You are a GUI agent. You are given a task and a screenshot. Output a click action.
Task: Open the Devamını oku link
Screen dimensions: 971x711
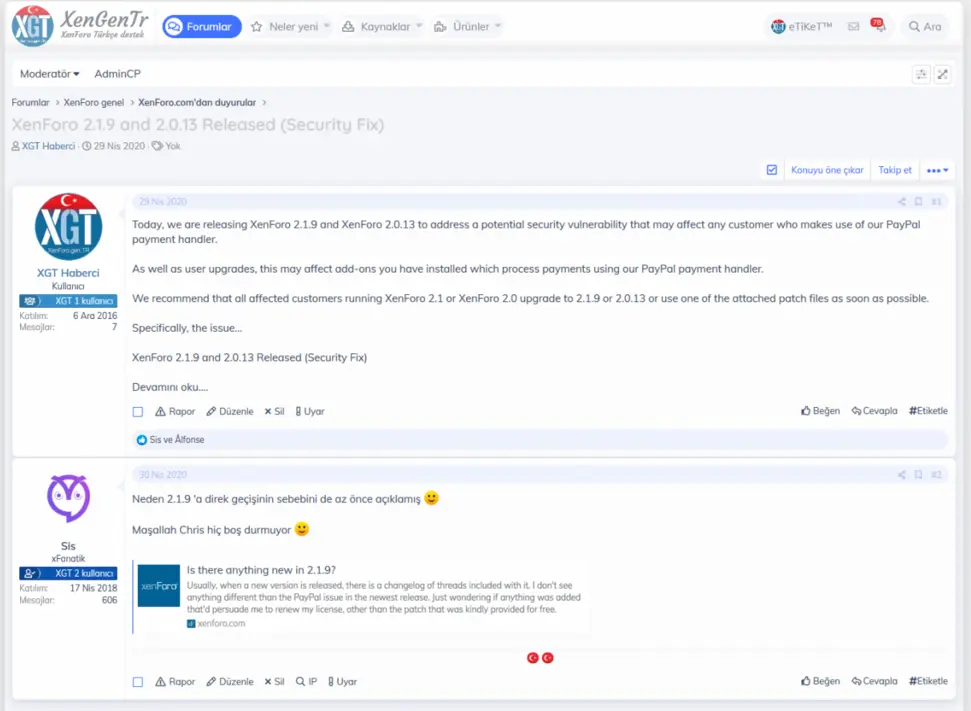click(170, 387)
